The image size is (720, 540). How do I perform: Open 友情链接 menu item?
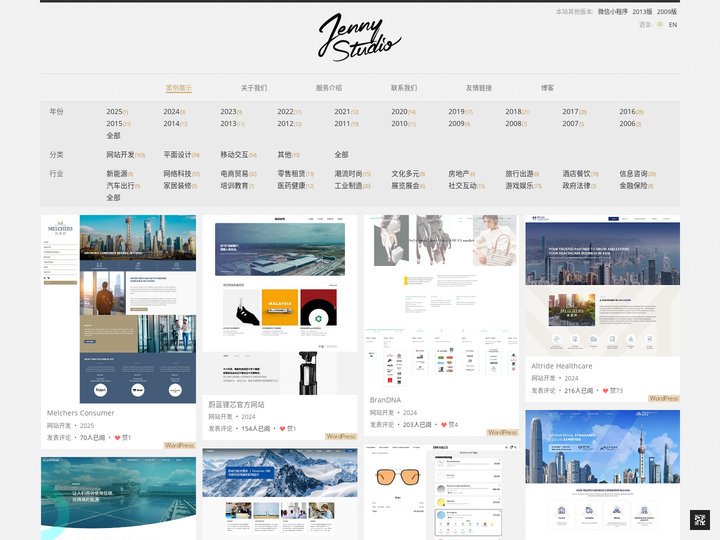pyautogui.click(x=479, y=88)
